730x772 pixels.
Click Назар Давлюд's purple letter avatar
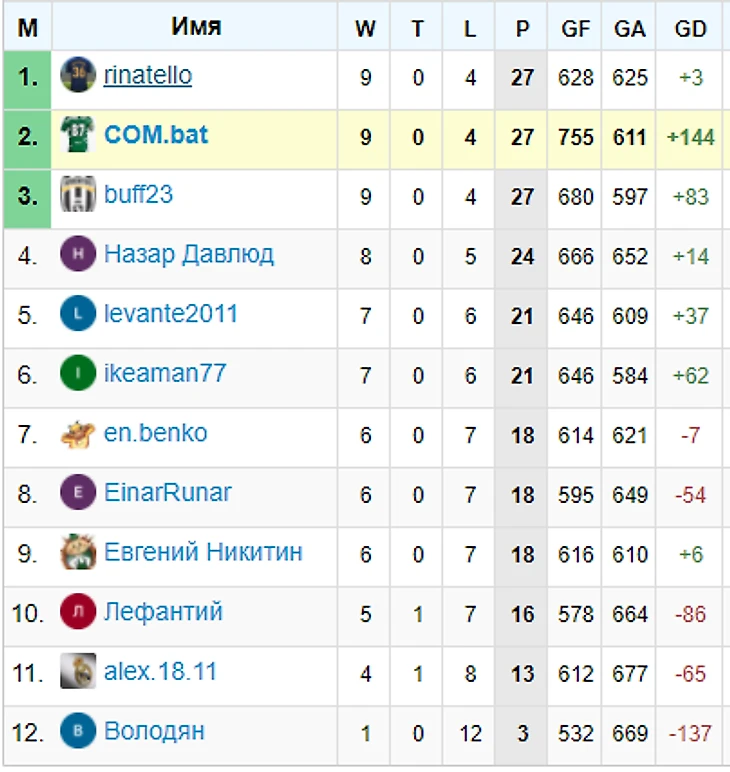pos(78,254)
